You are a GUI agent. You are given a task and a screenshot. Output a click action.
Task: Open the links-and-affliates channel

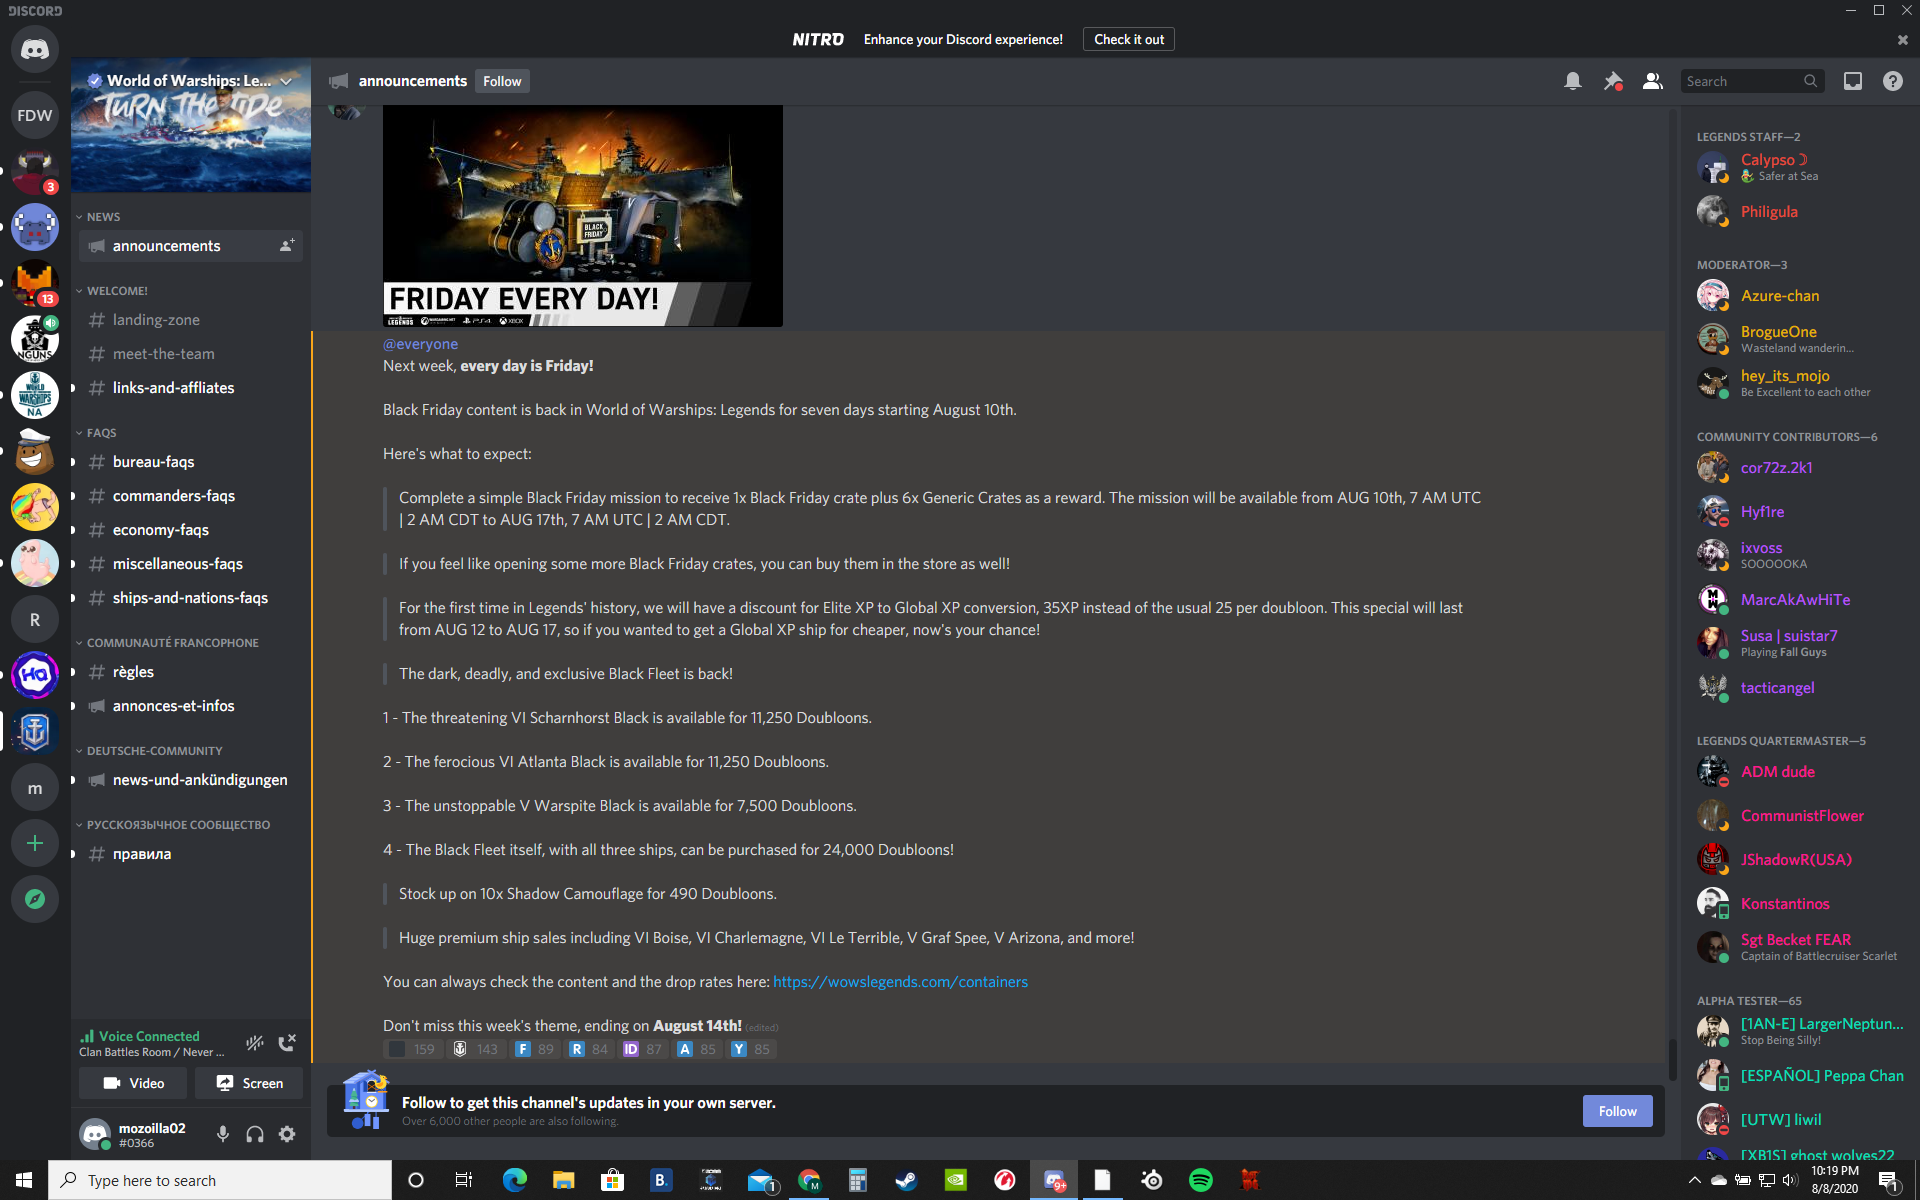[173, 388]
